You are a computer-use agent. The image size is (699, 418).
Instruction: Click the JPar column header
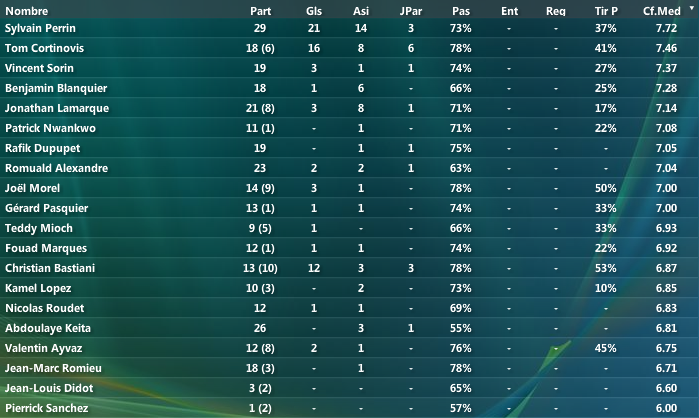pyautogui.click(x=411, y=11)
